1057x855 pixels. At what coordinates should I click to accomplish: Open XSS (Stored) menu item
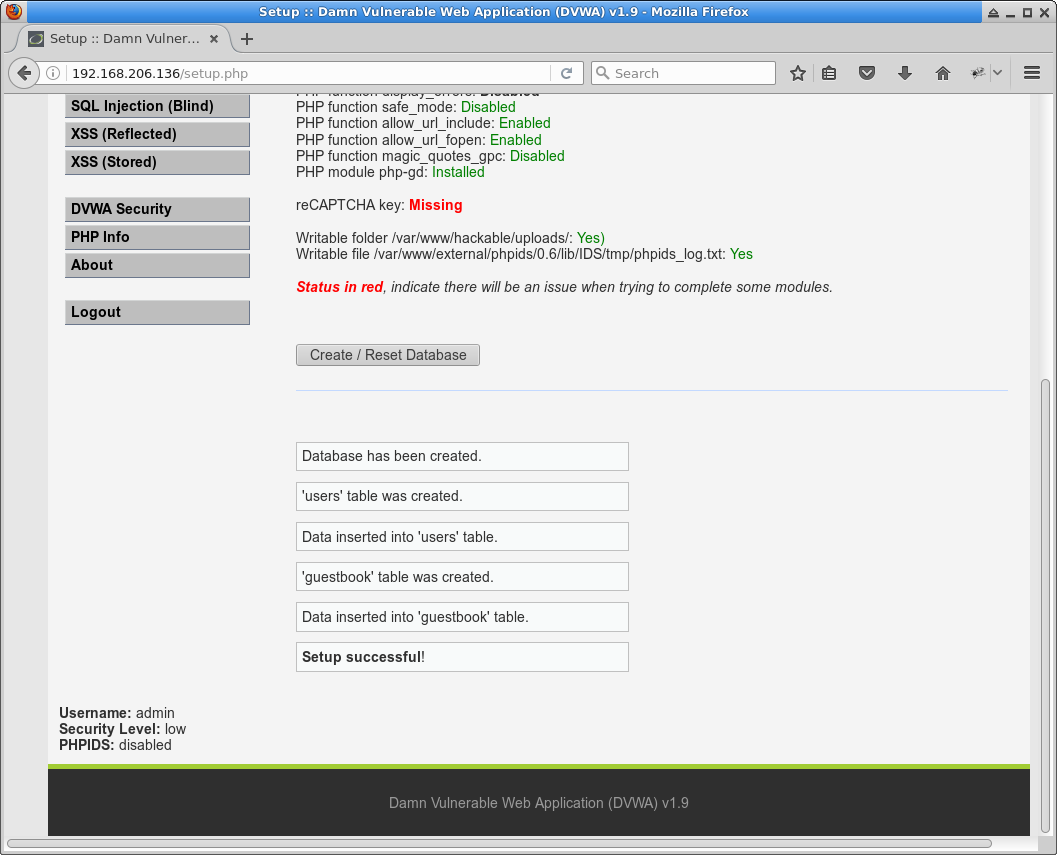click(157, 163)
